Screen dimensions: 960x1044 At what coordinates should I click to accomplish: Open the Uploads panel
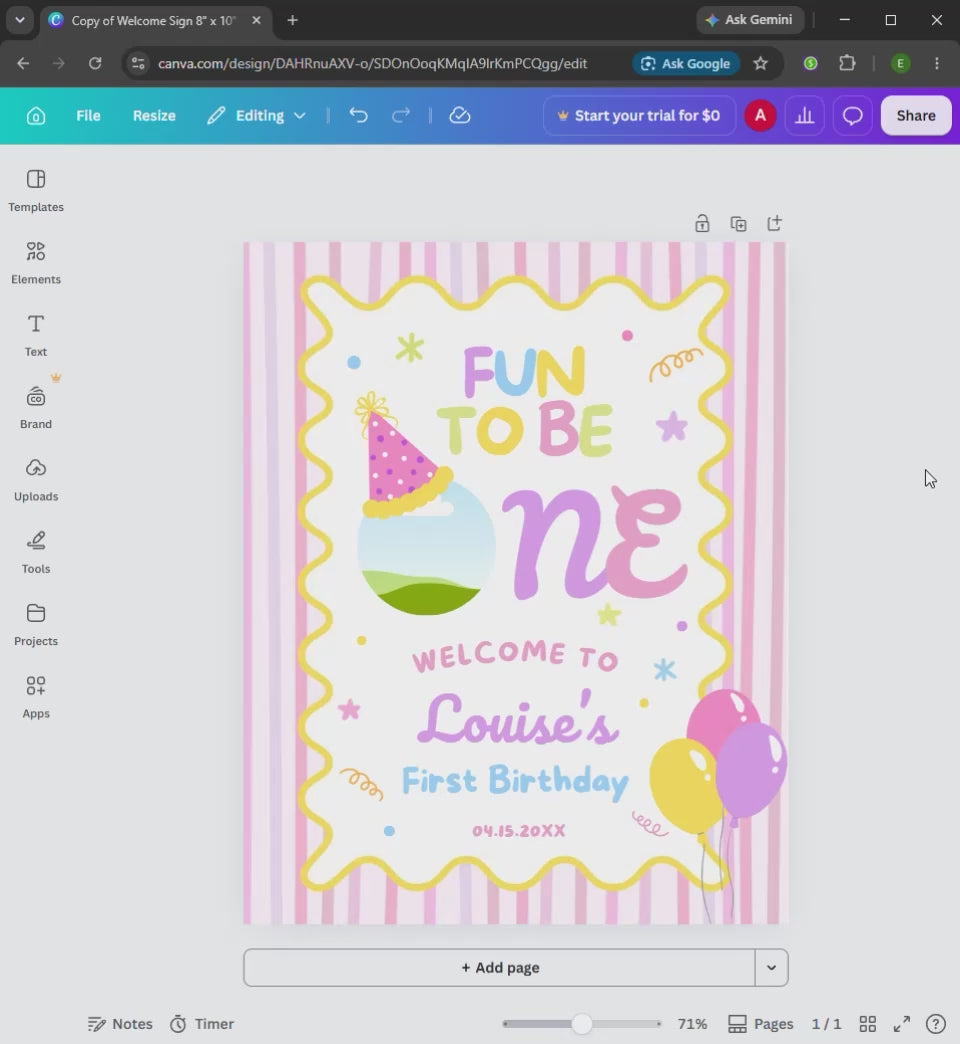36,480
